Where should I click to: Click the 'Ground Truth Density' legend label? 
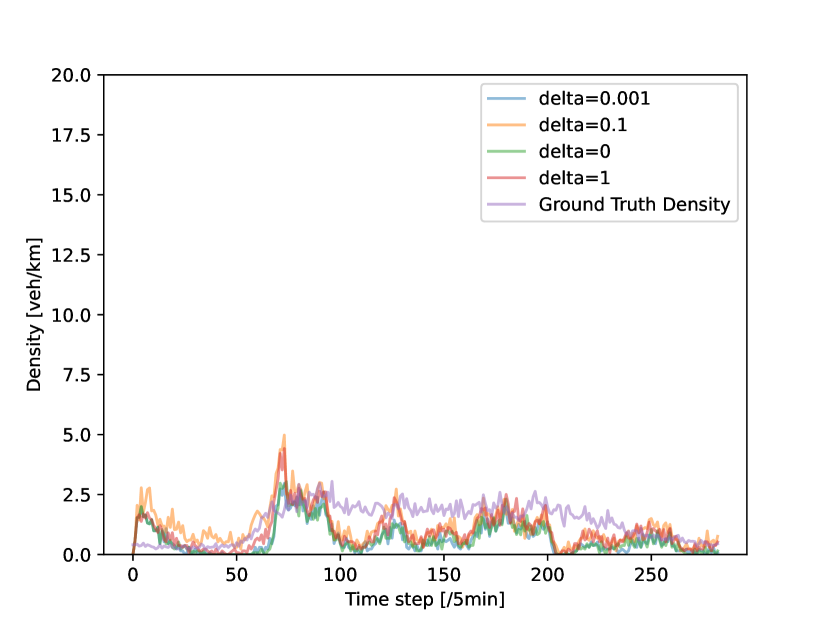(634, 204)
